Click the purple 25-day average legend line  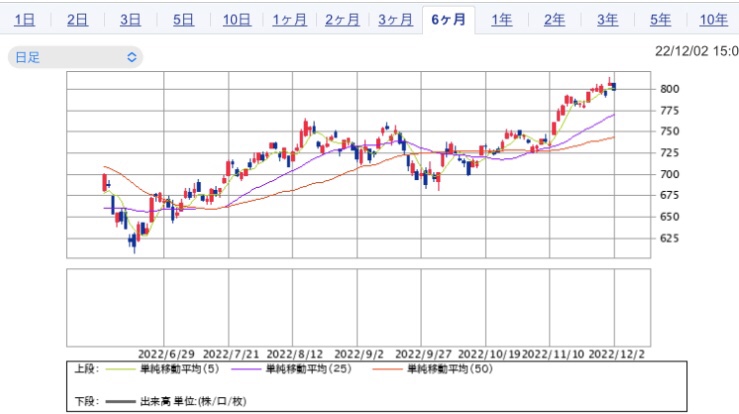click(246, 369)
